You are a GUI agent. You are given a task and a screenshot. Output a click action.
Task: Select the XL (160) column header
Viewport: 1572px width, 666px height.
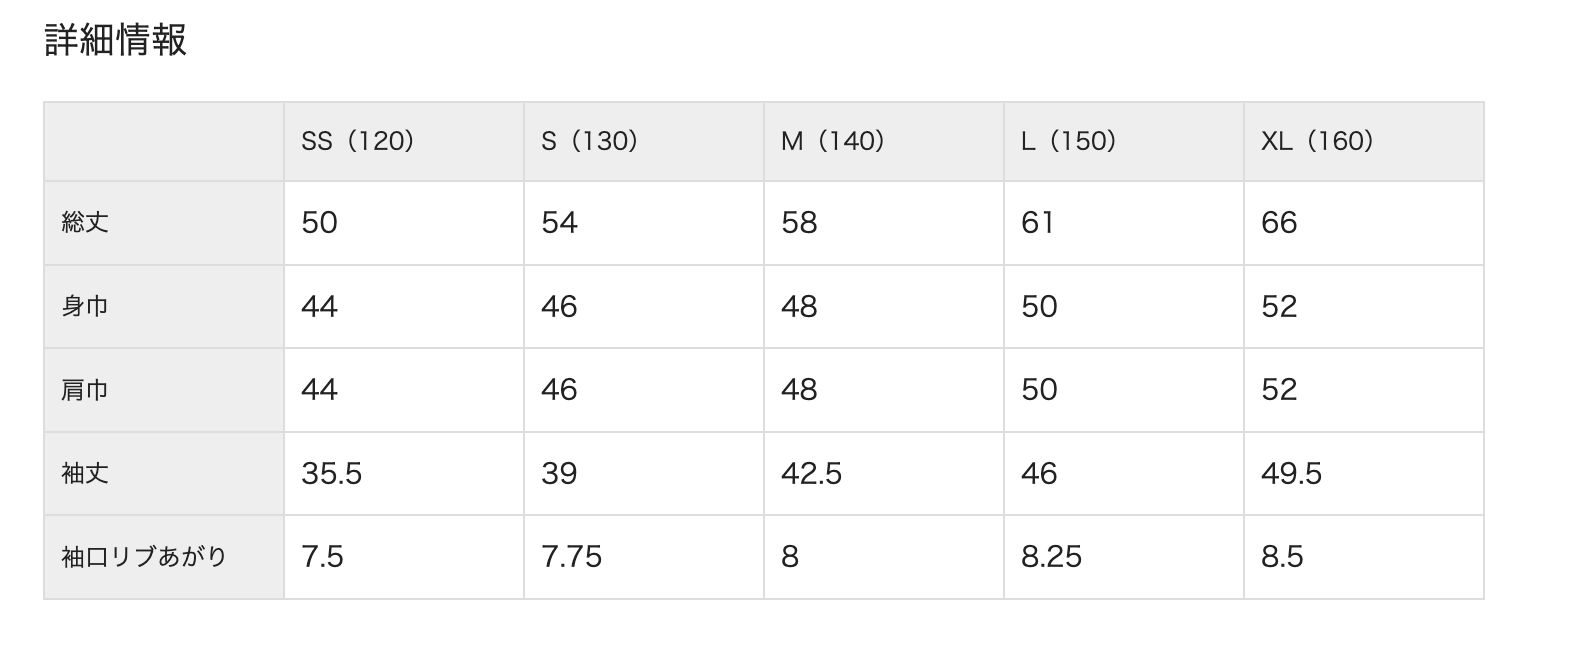point(1317,141)
